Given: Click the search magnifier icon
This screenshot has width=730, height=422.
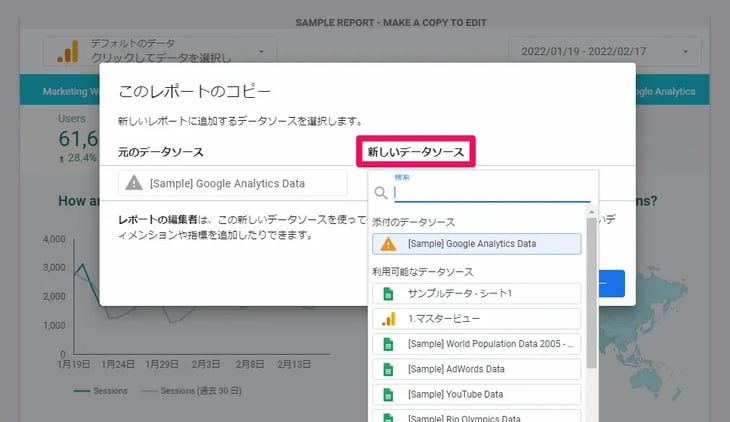Looking at the screenshot, I should point(381,193).
